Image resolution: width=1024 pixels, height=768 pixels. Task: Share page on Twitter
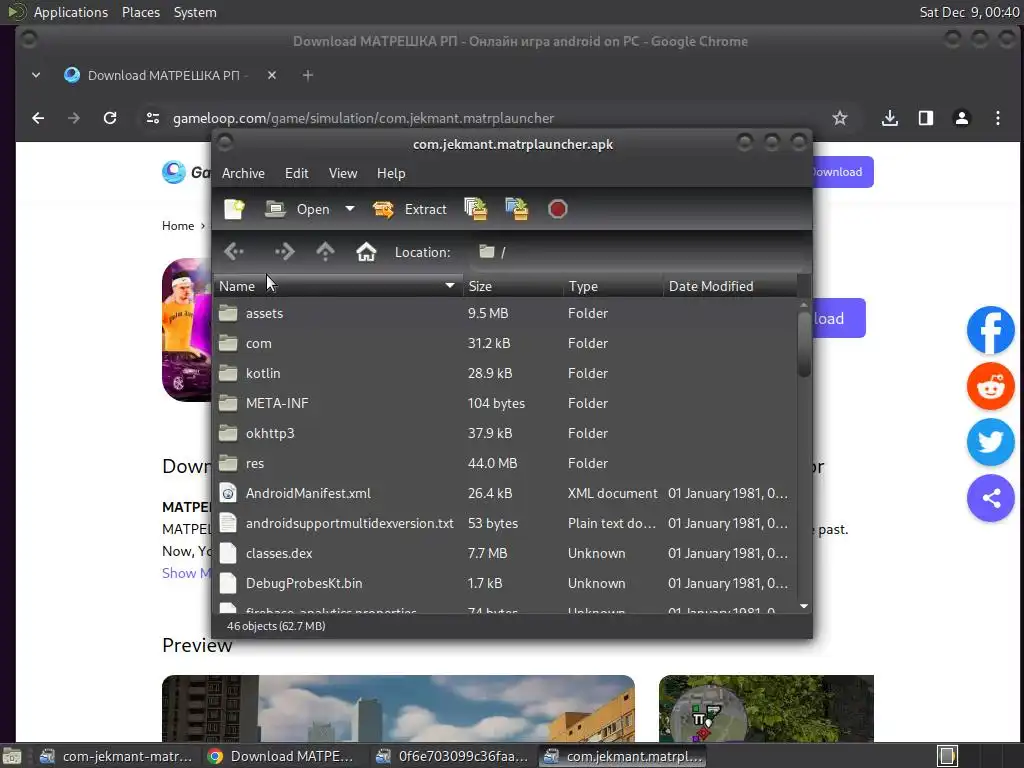(x=990, y=442)
